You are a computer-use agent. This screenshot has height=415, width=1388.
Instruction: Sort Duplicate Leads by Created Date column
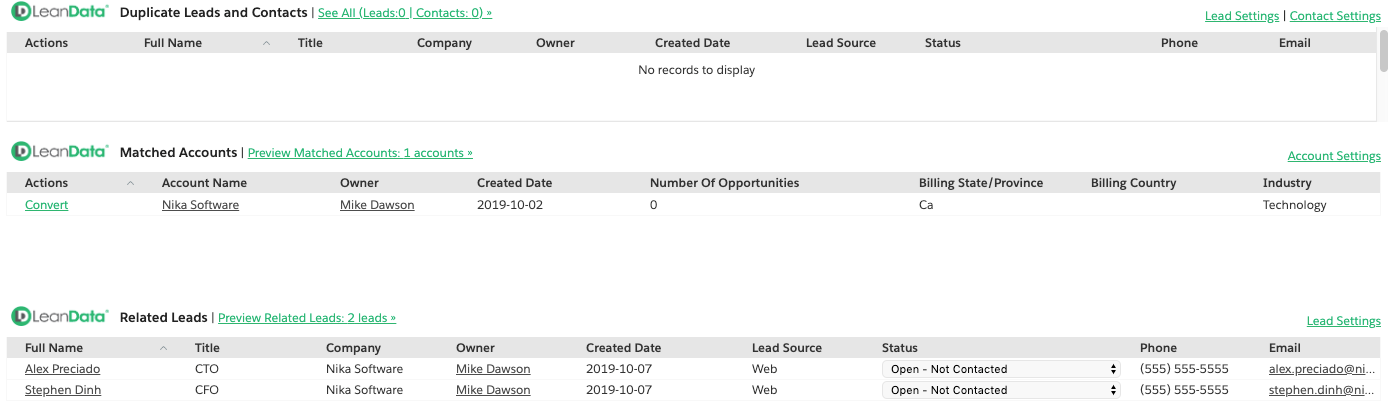pyautogui.click(x=692, y=43)
